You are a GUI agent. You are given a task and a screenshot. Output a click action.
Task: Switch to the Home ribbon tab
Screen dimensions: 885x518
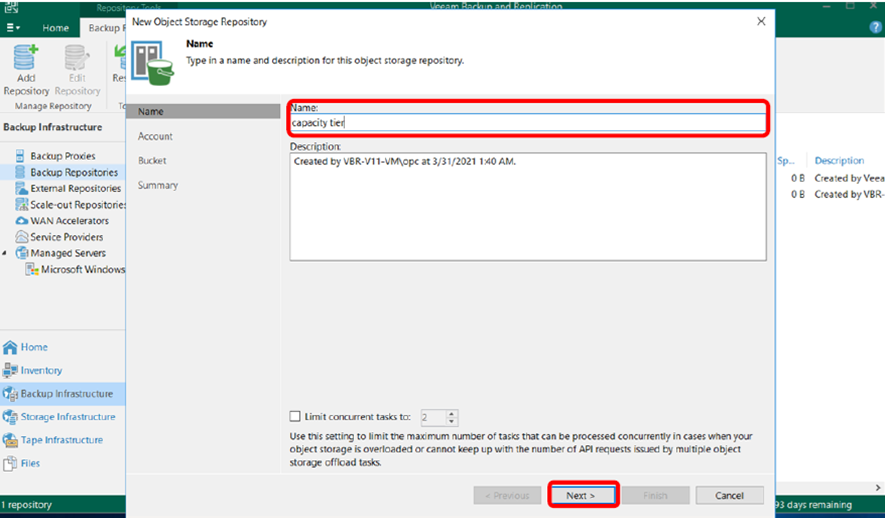(55, 28)
